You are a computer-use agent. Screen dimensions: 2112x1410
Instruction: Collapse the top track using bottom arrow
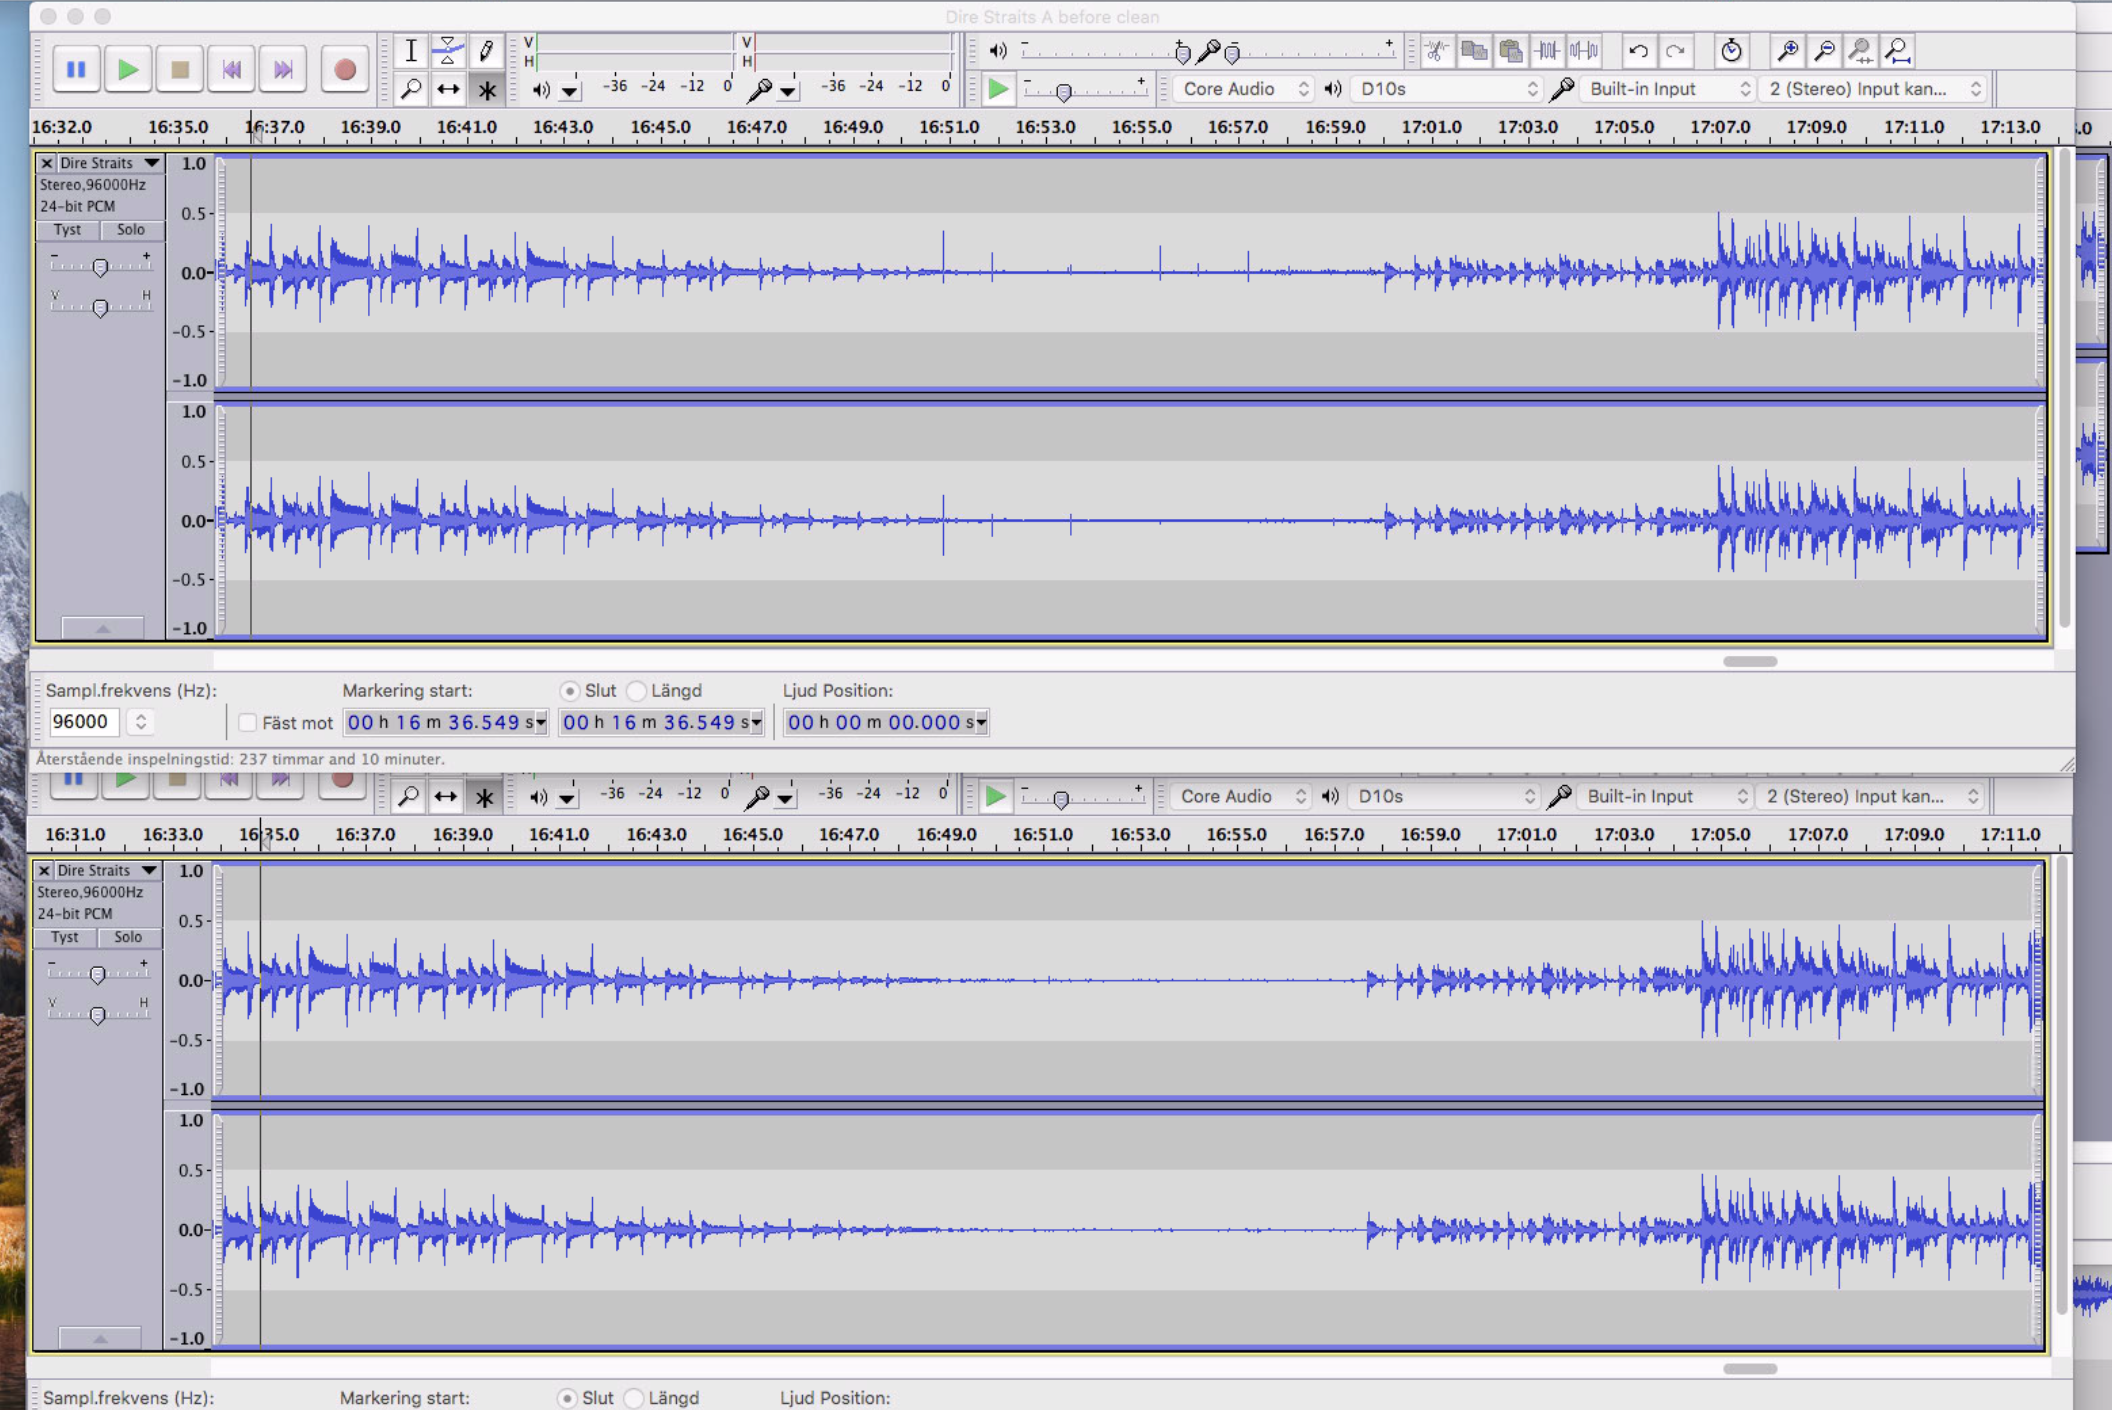[102, 628]
